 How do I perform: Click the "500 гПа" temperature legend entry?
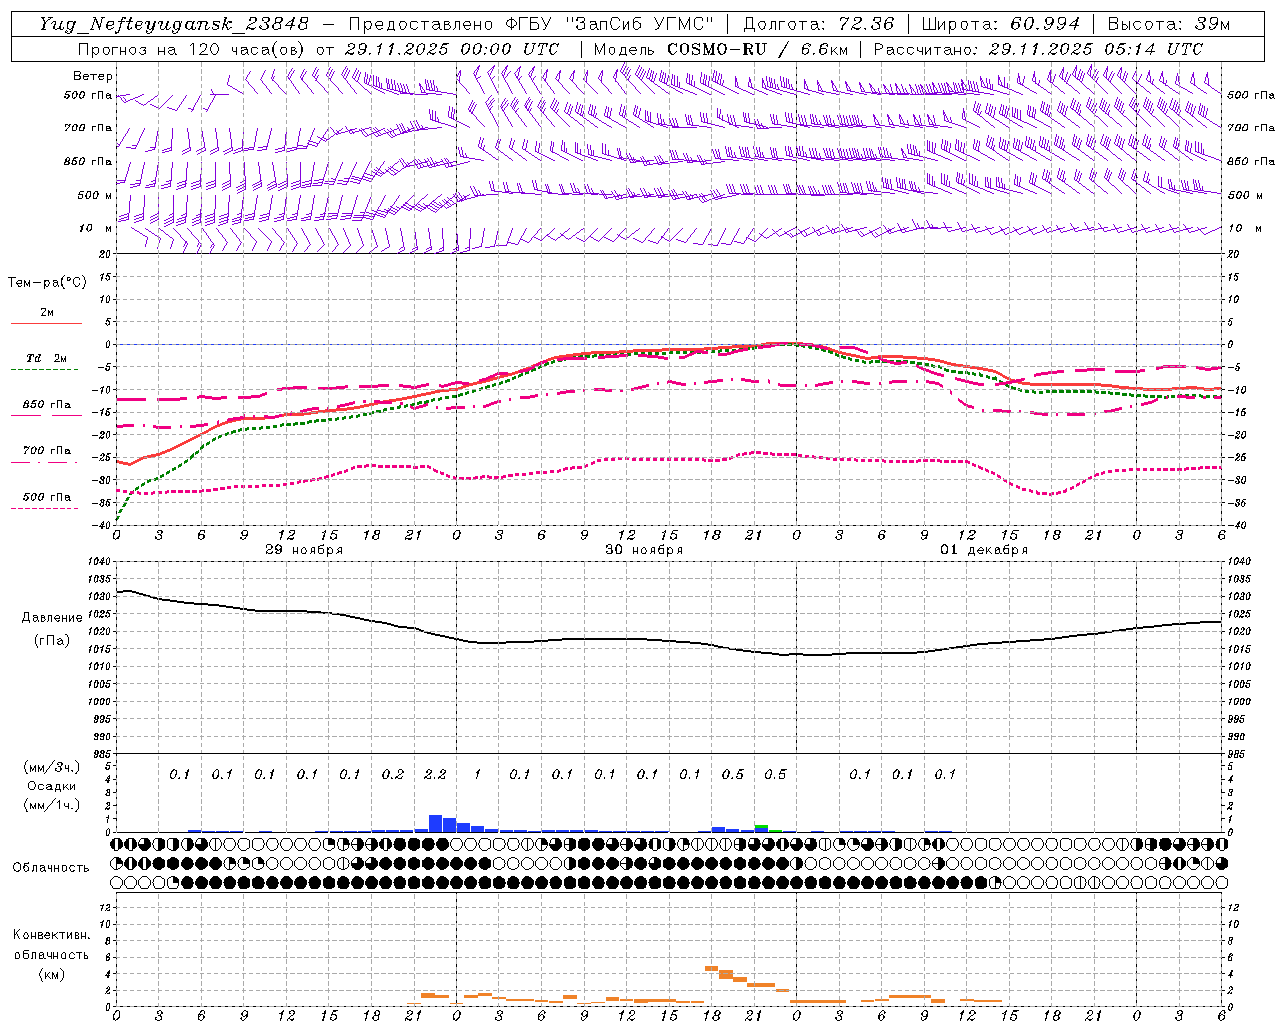tap(47, 496)
